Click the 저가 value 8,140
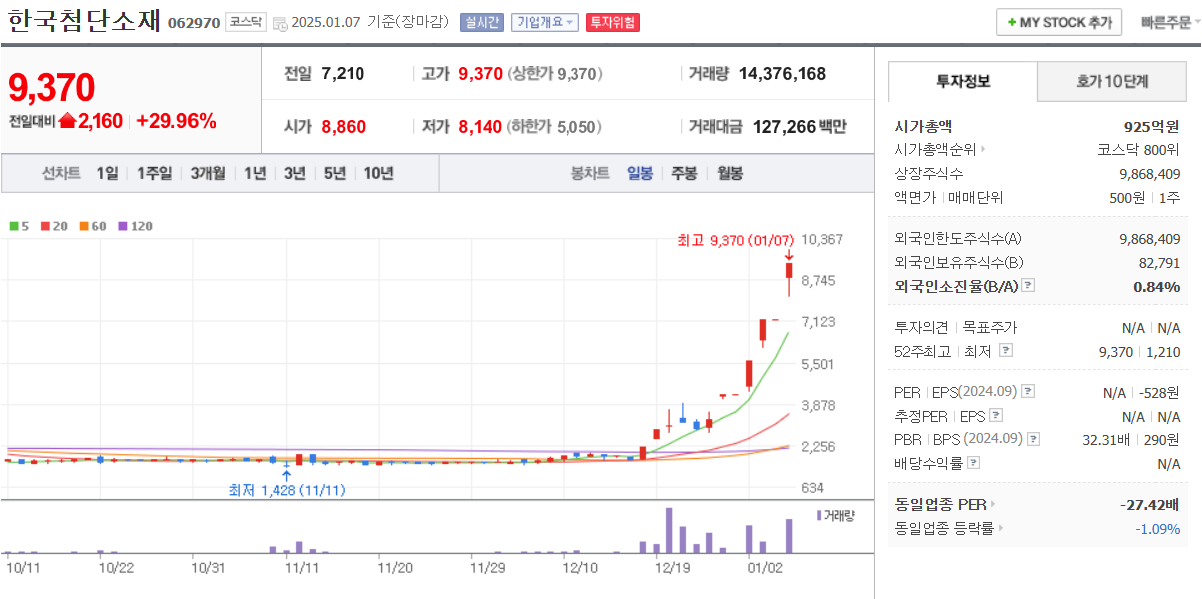Screen dimensions: 1202x599 [480, 127]
